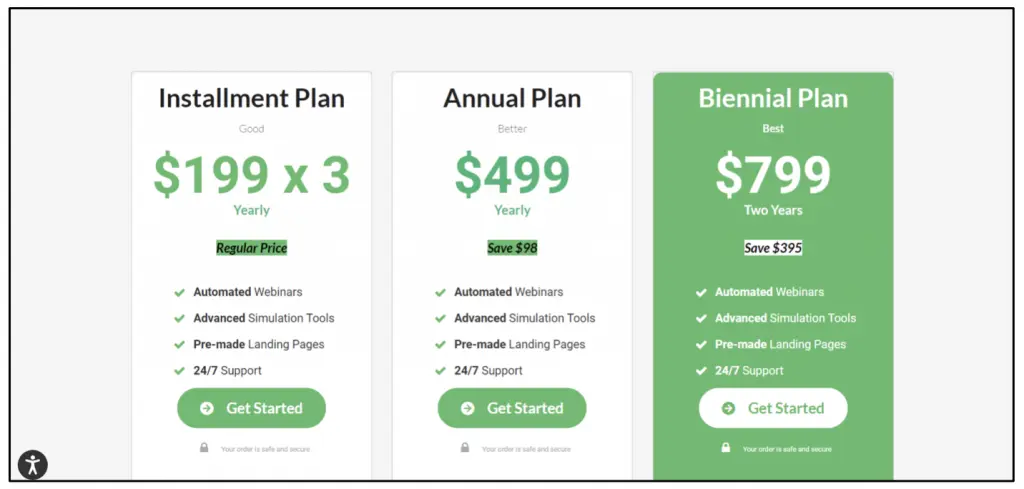Viewport: 1024px width, 489px height.
Task: Select the Biennial Plan heading
Action: pyautogui.click(x=773, y=99)
